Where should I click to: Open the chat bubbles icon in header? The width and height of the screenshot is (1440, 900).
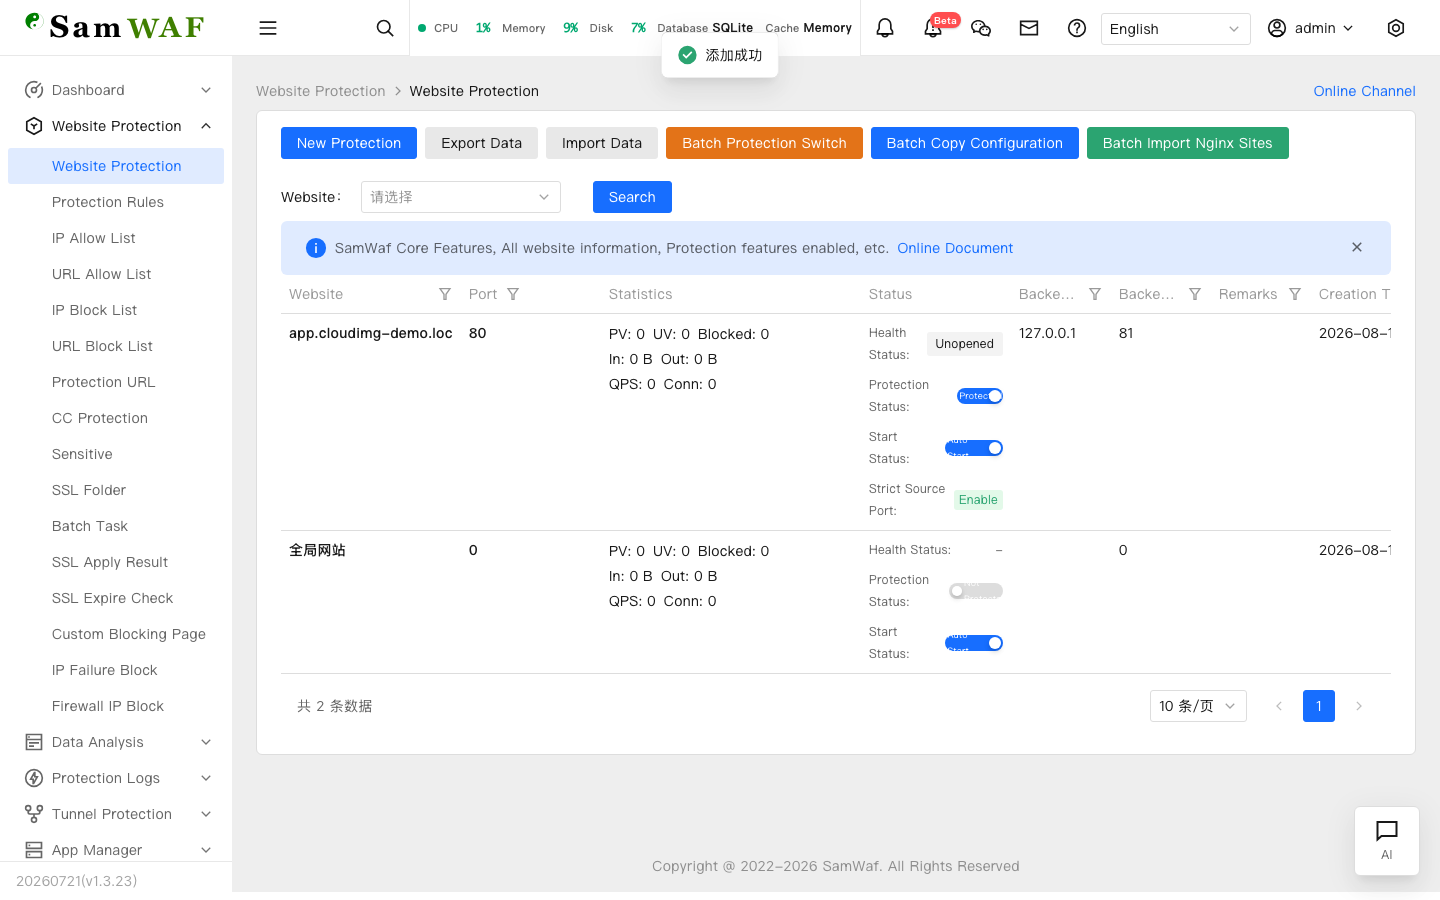981,28
